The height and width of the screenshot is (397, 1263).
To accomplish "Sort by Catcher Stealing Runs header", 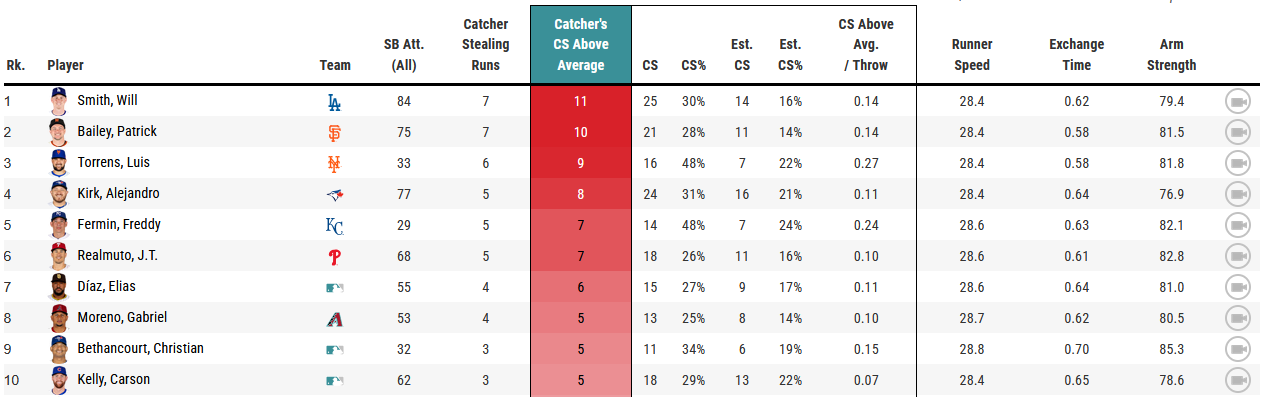I will pos(486,45).
